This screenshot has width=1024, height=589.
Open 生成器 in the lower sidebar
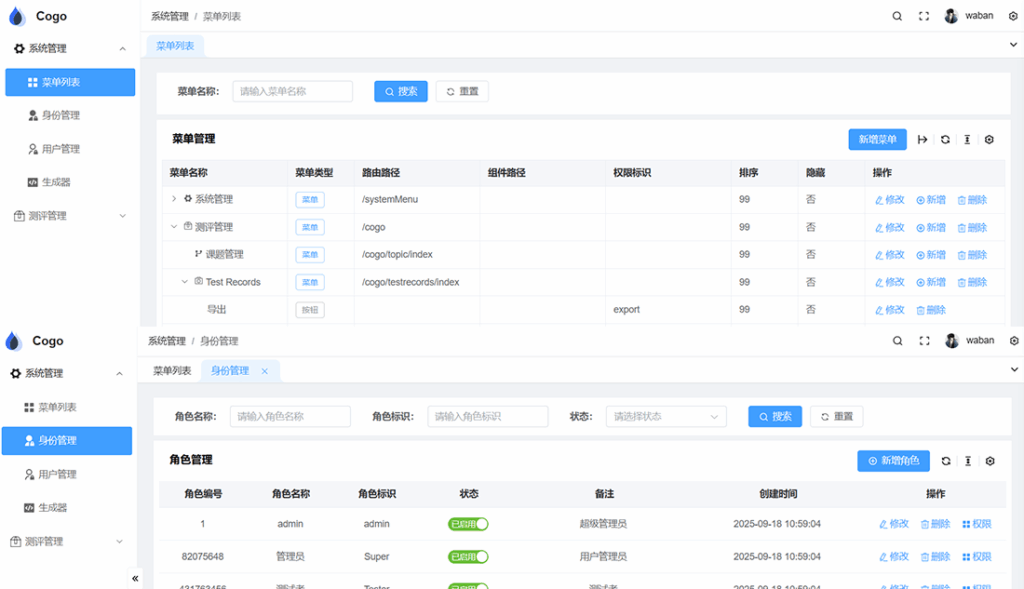click(x=52, y=508)
